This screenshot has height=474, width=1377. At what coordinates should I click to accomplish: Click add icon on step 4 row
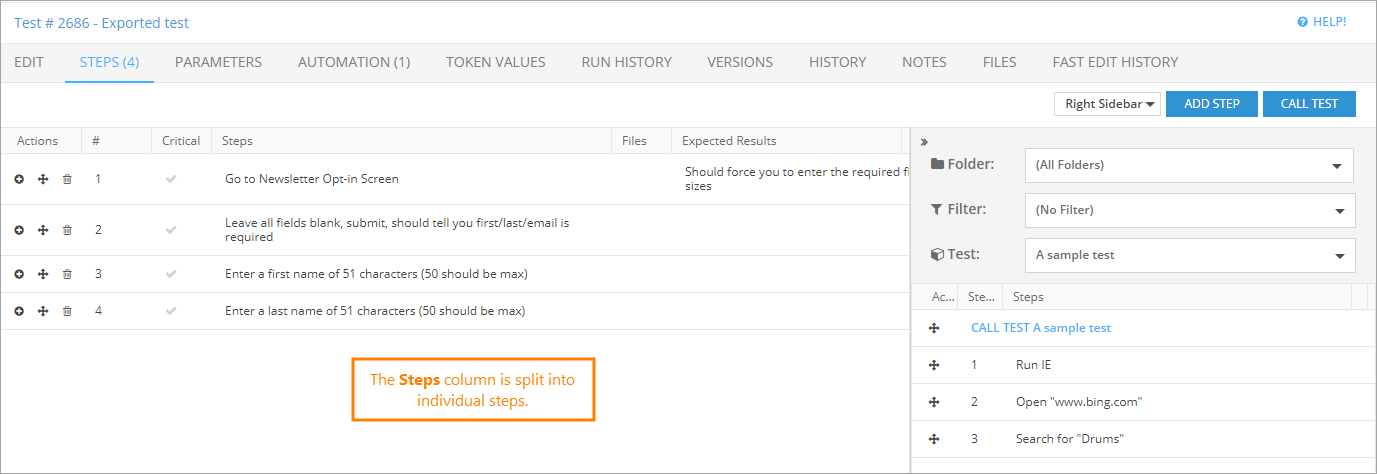coord(19,311)
